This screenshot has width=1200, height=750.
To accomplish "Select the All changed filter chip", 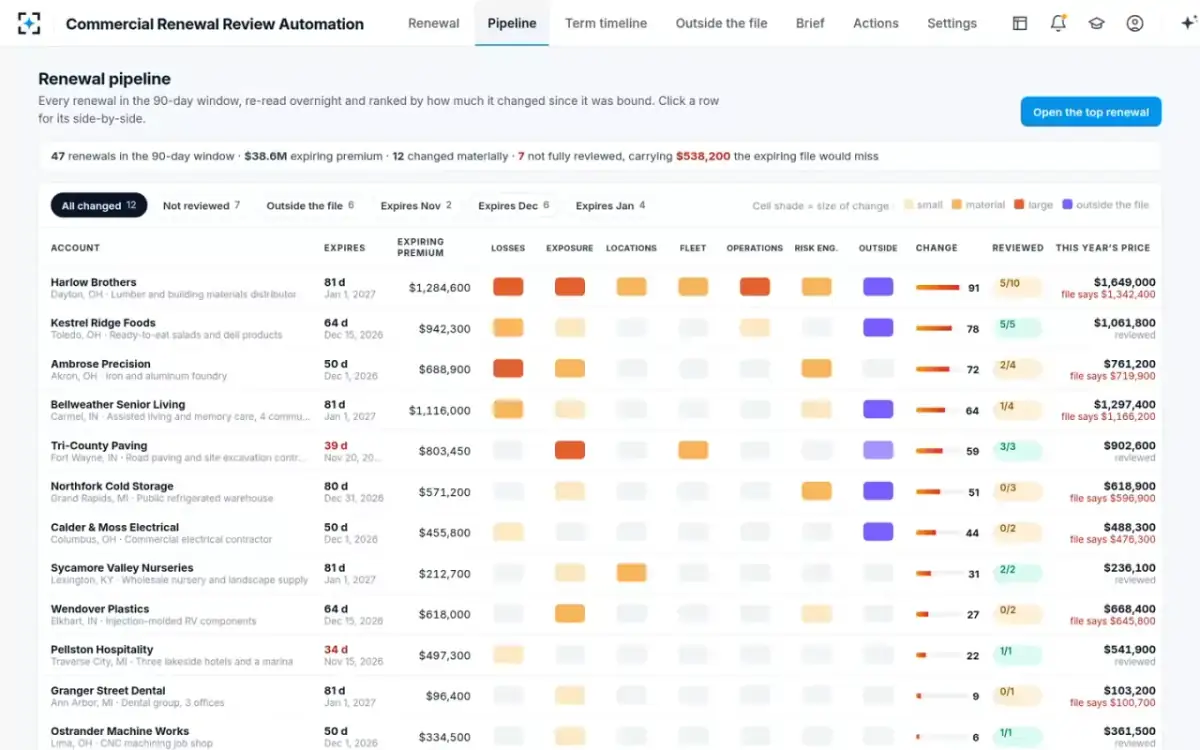I will (99, 206).
